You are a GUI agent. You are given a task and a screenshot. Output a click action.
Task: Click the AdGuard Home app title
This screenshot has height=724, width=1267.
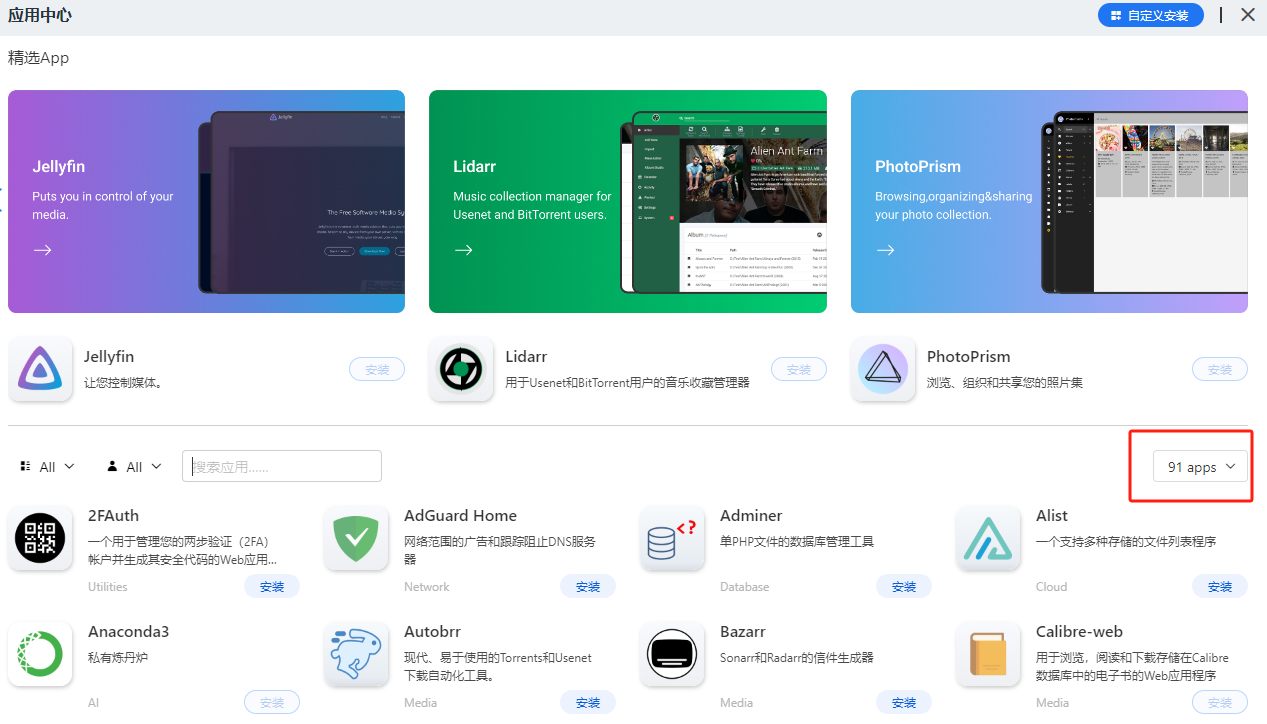tap(460, 516)
